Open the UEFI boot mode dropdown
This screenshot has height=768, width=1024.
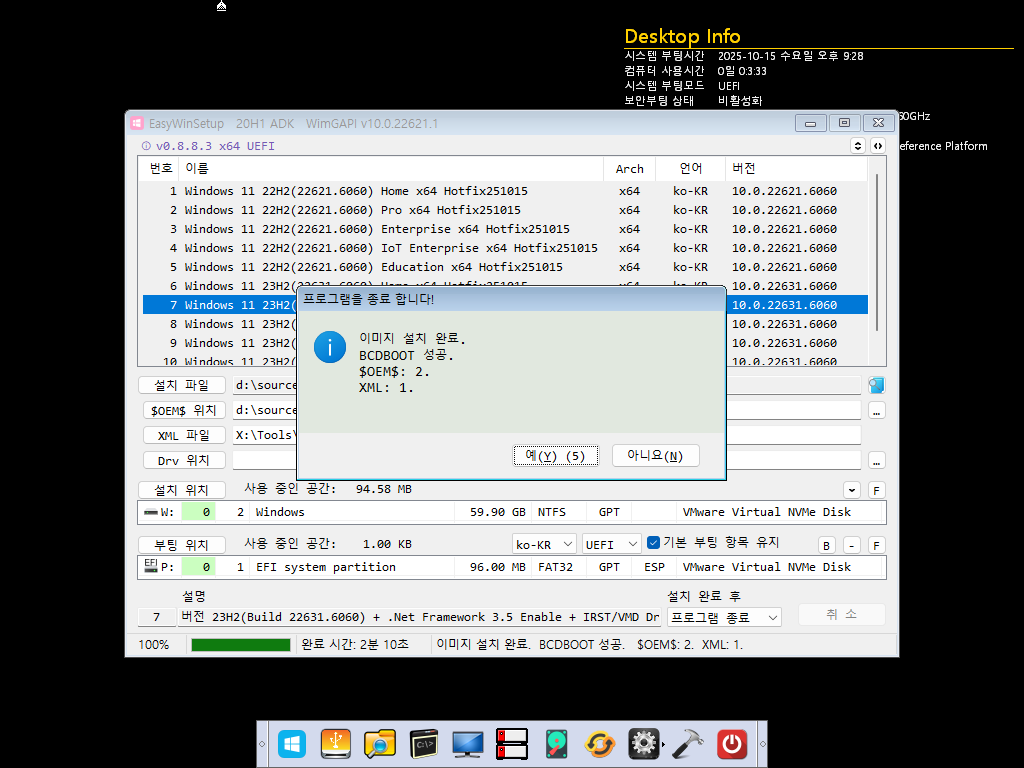[x=612, y=544]
